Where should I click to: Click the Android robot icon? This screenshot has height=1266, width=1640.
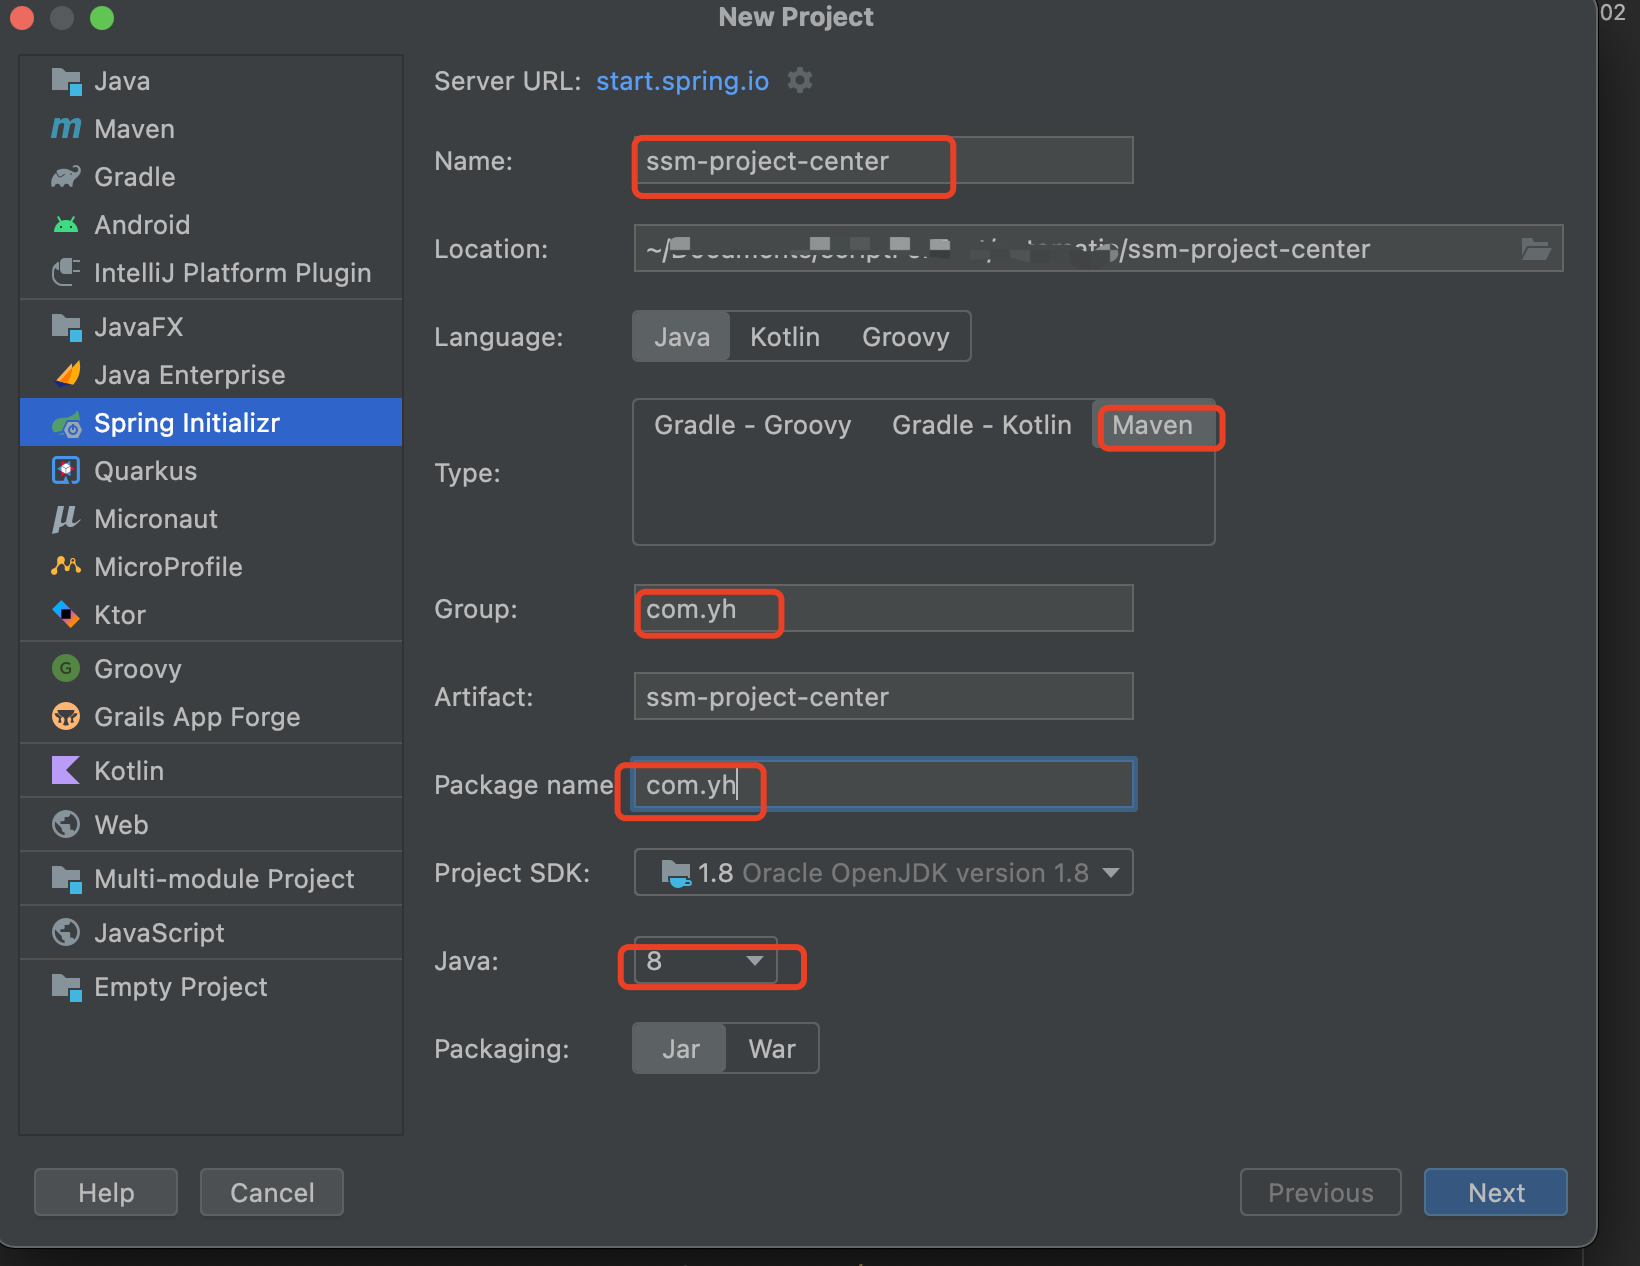click(66, 225)
